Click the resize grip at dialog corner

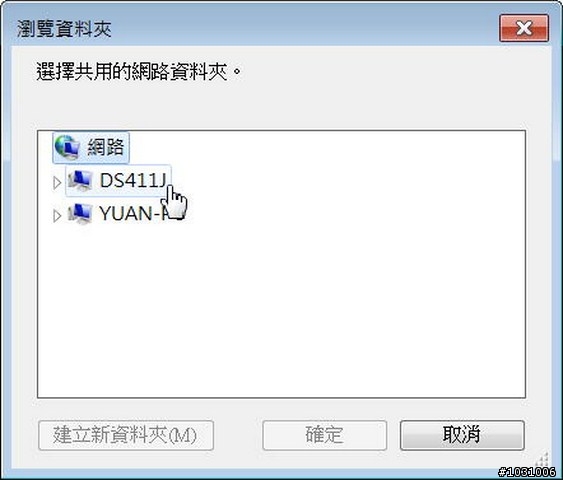[x=544, y=460]
